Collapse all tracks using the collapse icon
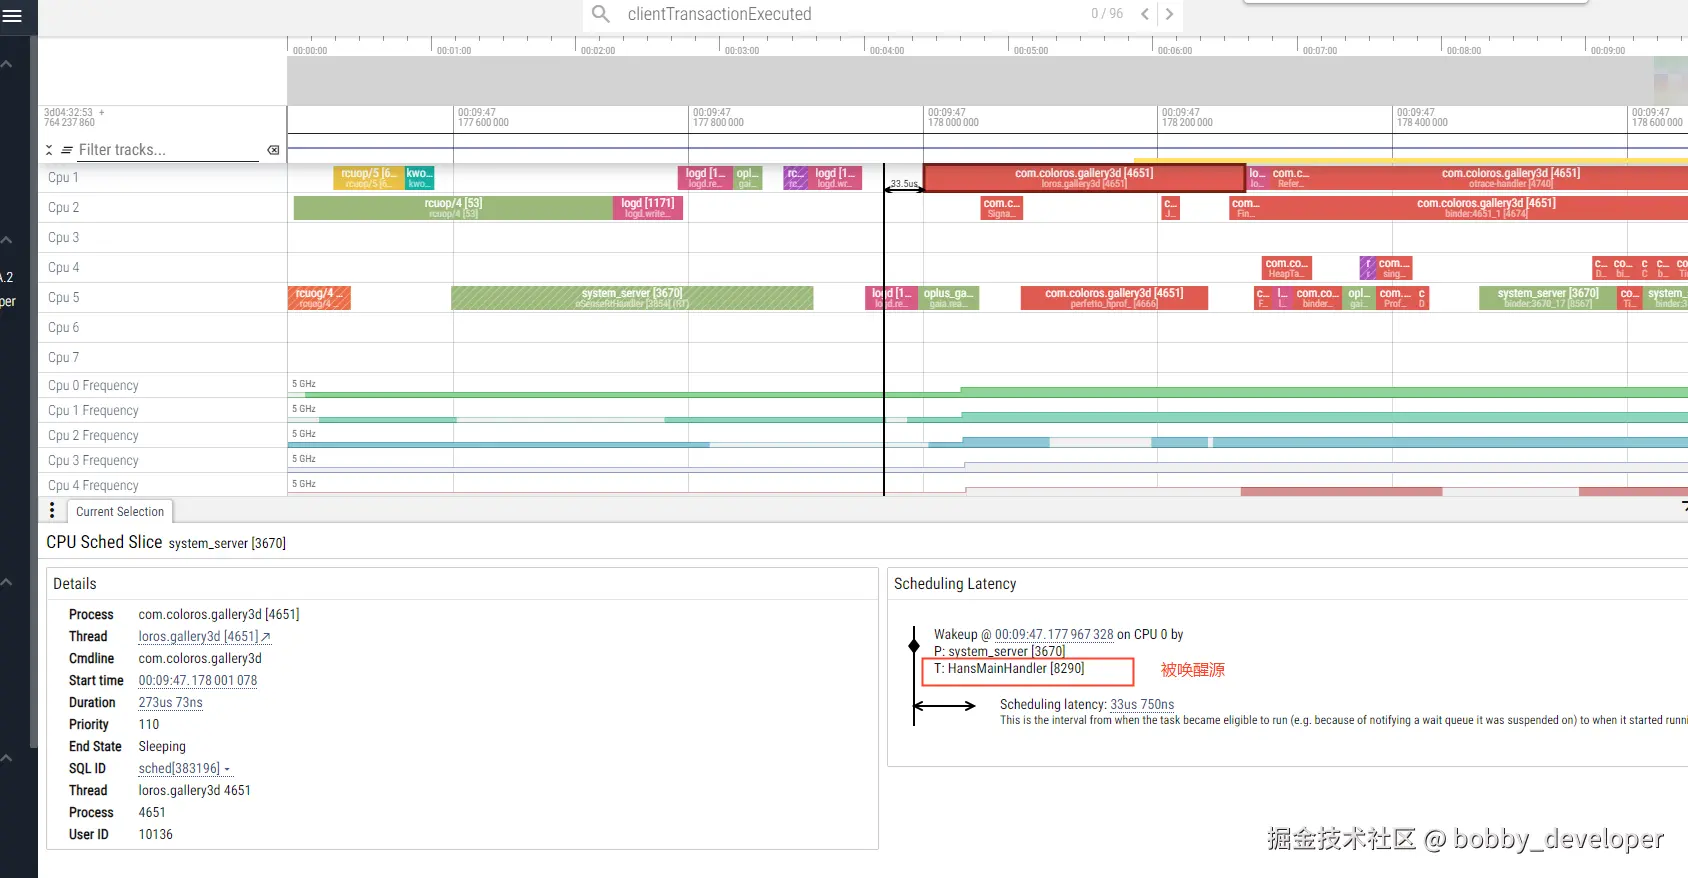Screen dimensions: 1688x878 (x=49, y=150)
